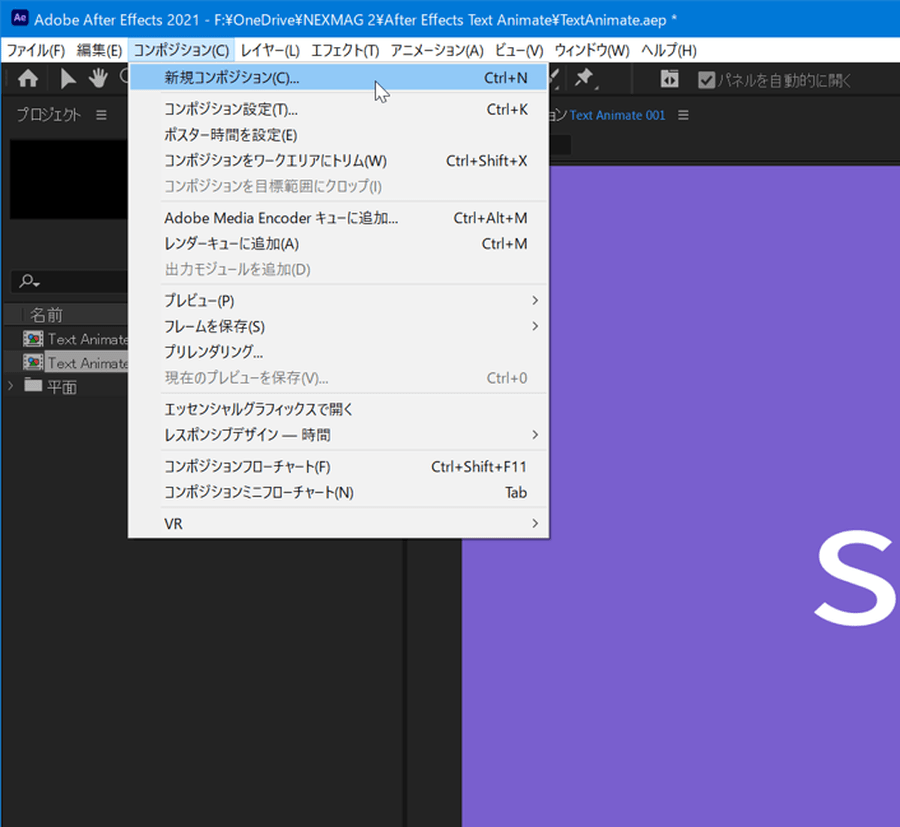Choose コンポジションミニフローチャート(N)
900x827 pixels.
[x=339, y=492]
